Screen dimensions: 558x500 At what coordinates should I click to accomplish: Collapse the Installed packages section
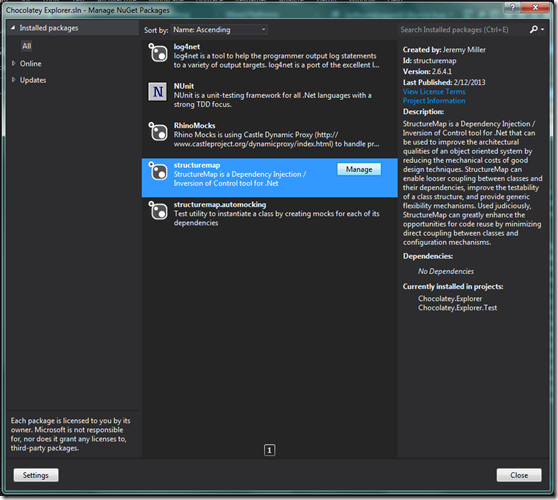(x=13, y=28)
